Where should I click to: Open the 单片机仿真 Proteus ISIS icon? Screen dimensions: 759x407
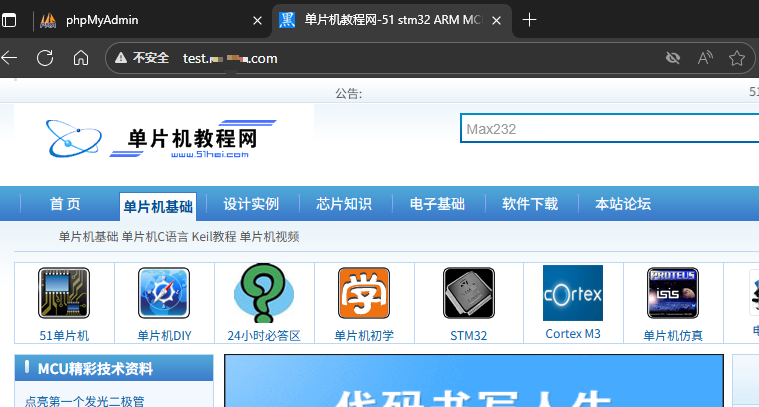tap(672, 293)
